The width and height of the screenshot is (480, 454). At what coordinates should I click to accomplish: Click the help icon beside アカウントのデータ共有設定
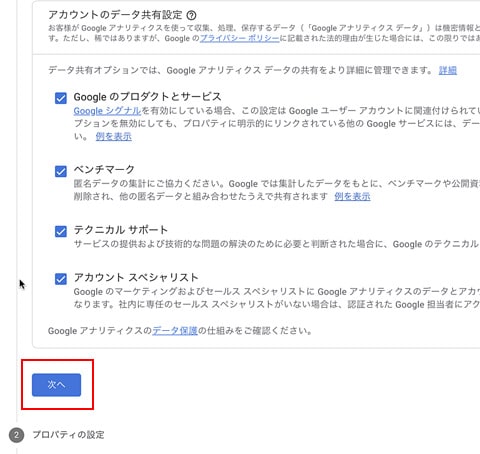(191, 15)
